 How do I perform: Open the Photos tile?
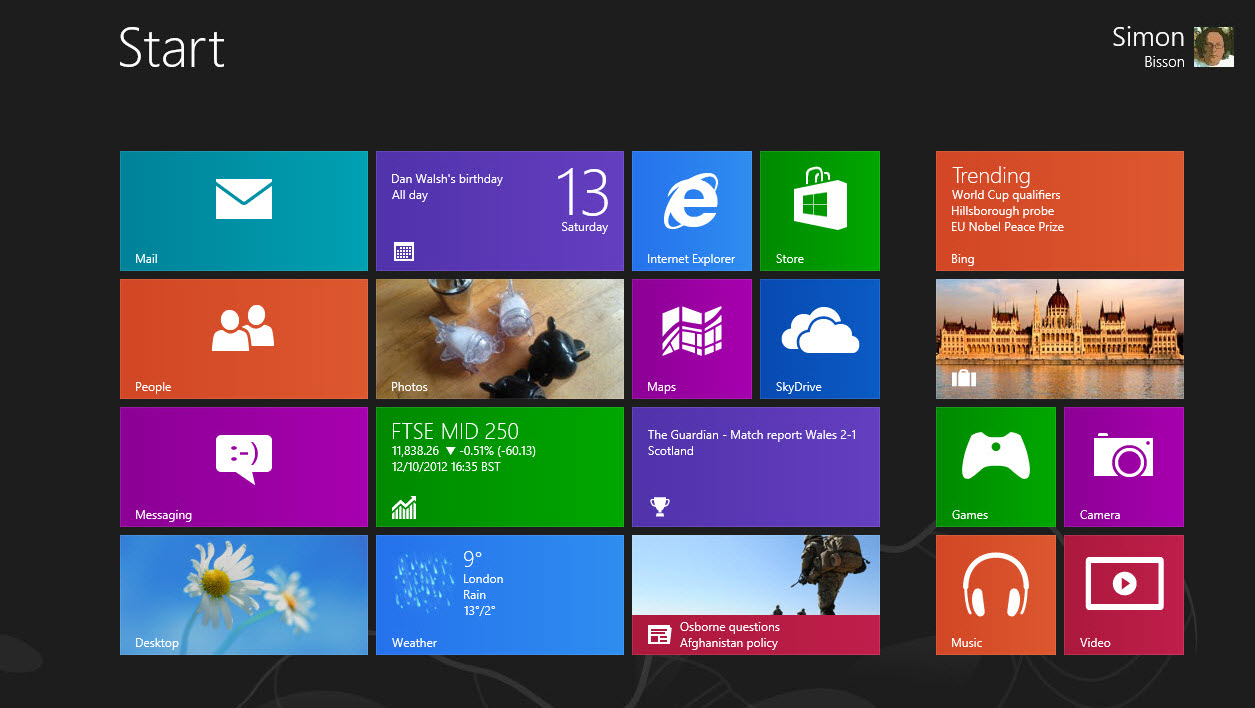click(500, 339)
